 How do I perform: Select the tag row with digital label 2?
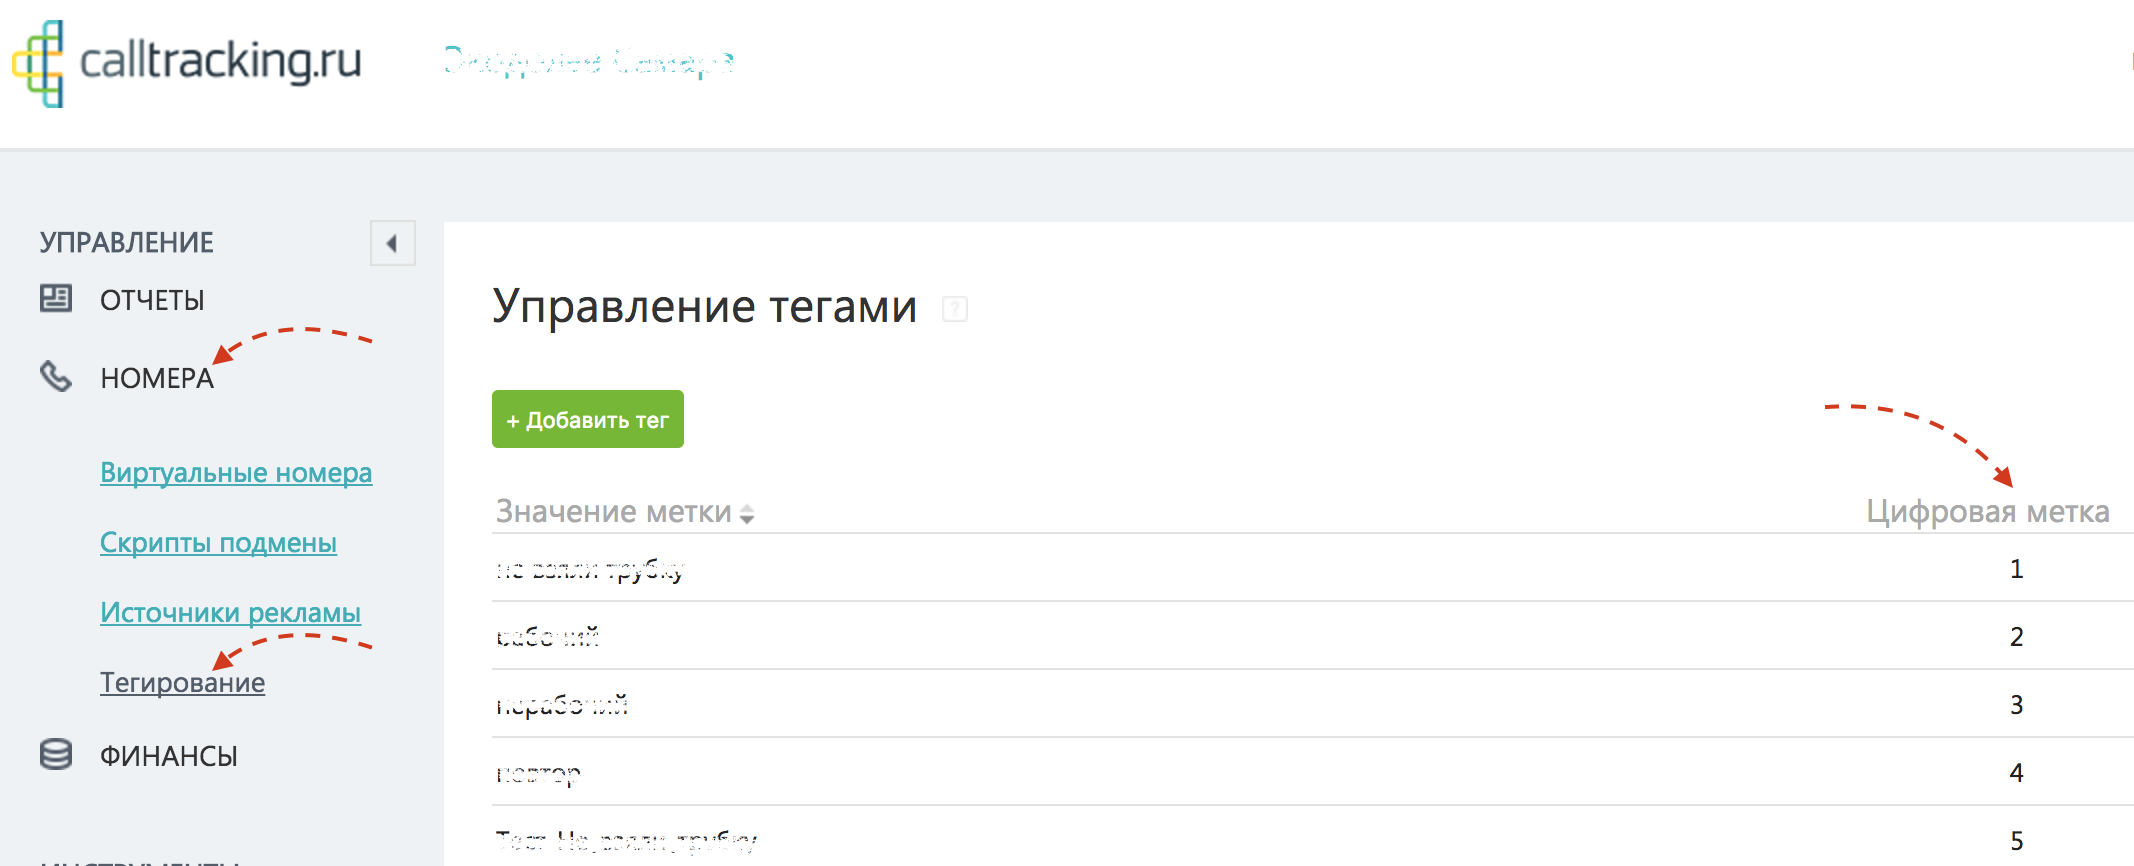pos(1312,636)
